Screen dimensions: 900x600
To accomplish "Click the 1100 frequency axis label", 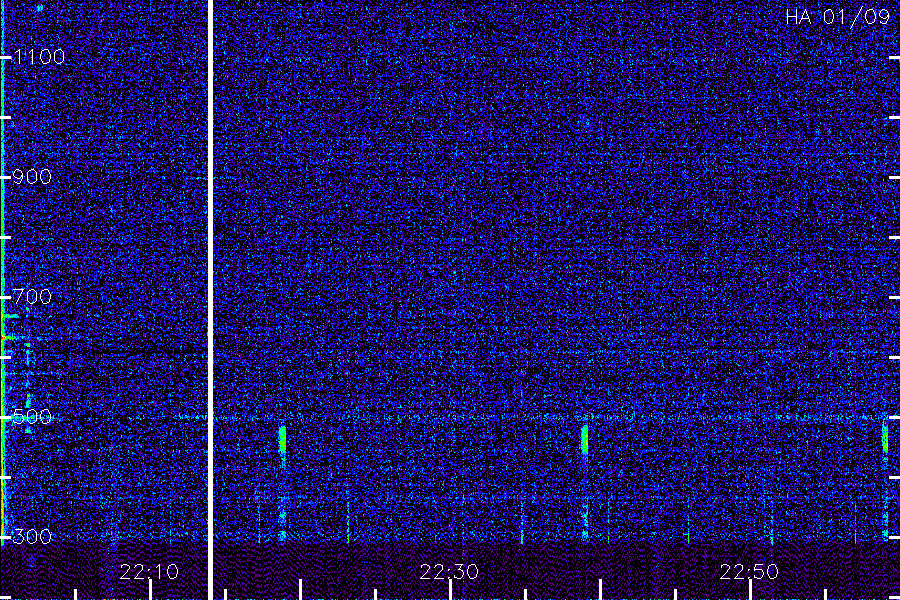I will (39, 57).
